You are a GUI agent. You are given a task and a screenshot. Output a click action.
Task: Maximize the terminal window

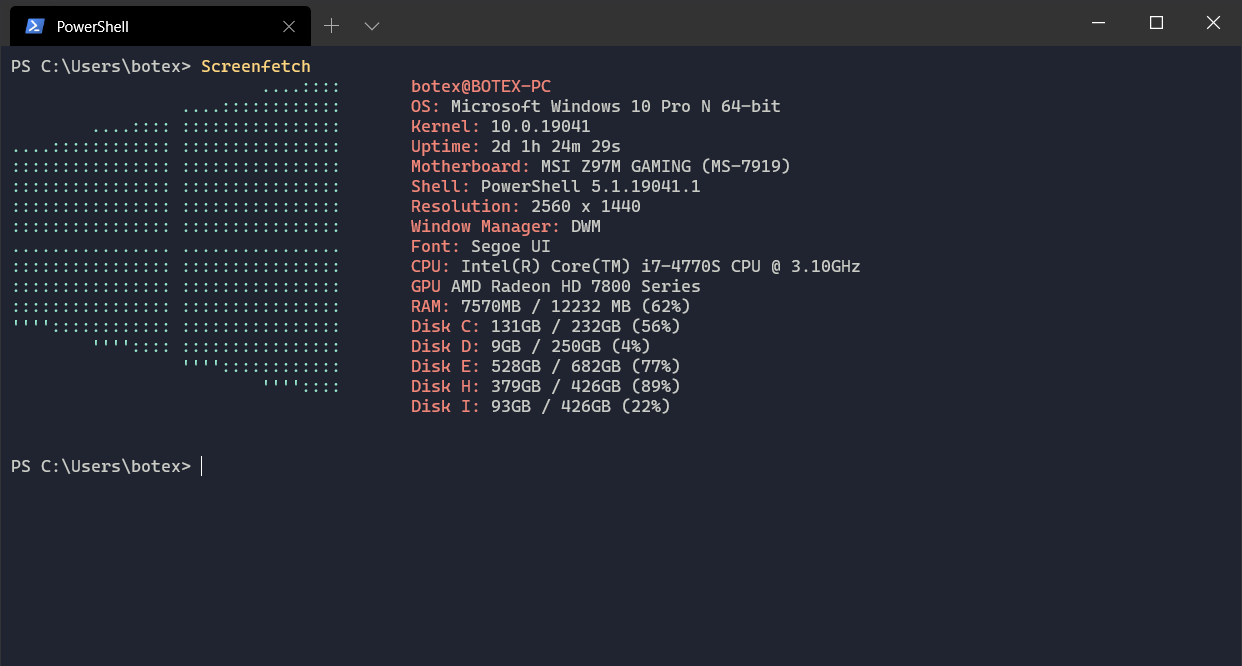(x=1156, y=22)
